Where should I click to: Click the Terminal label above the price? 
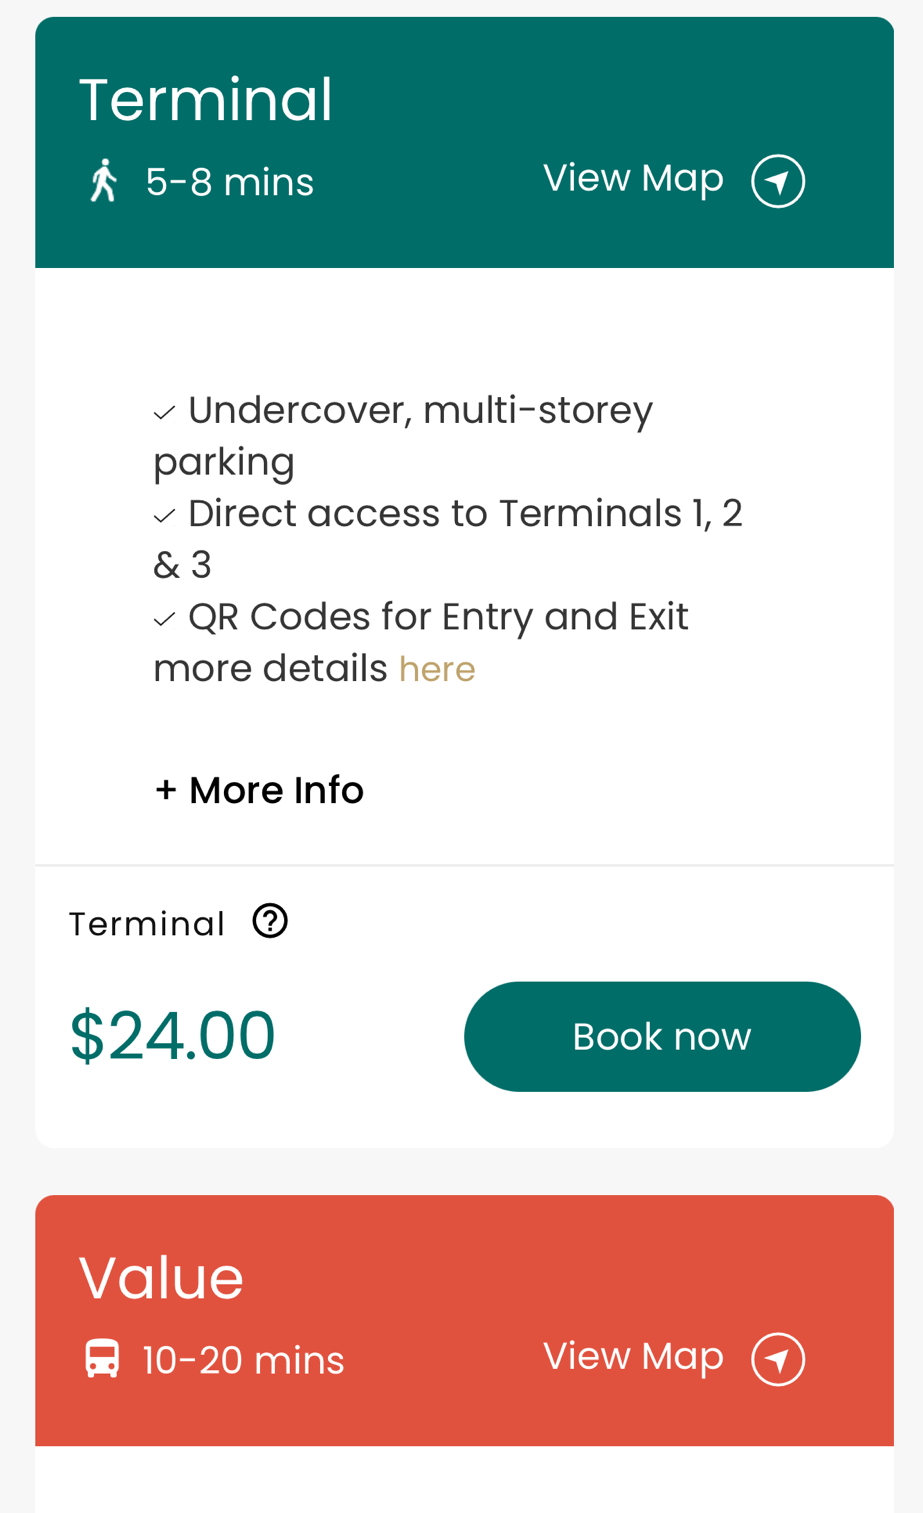pos(147,923)
